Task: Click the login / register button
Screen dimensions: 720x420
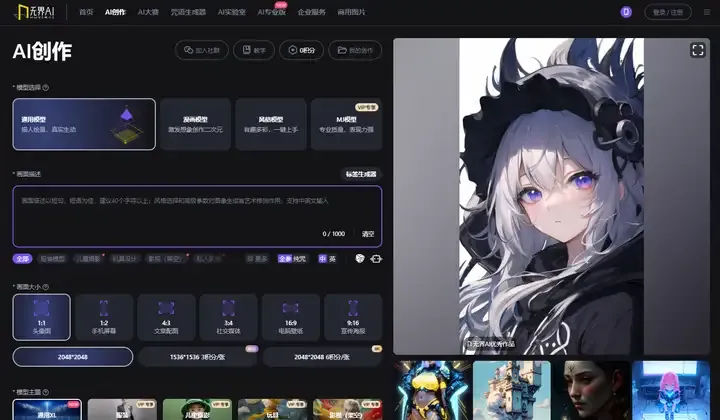Action: 668,12
